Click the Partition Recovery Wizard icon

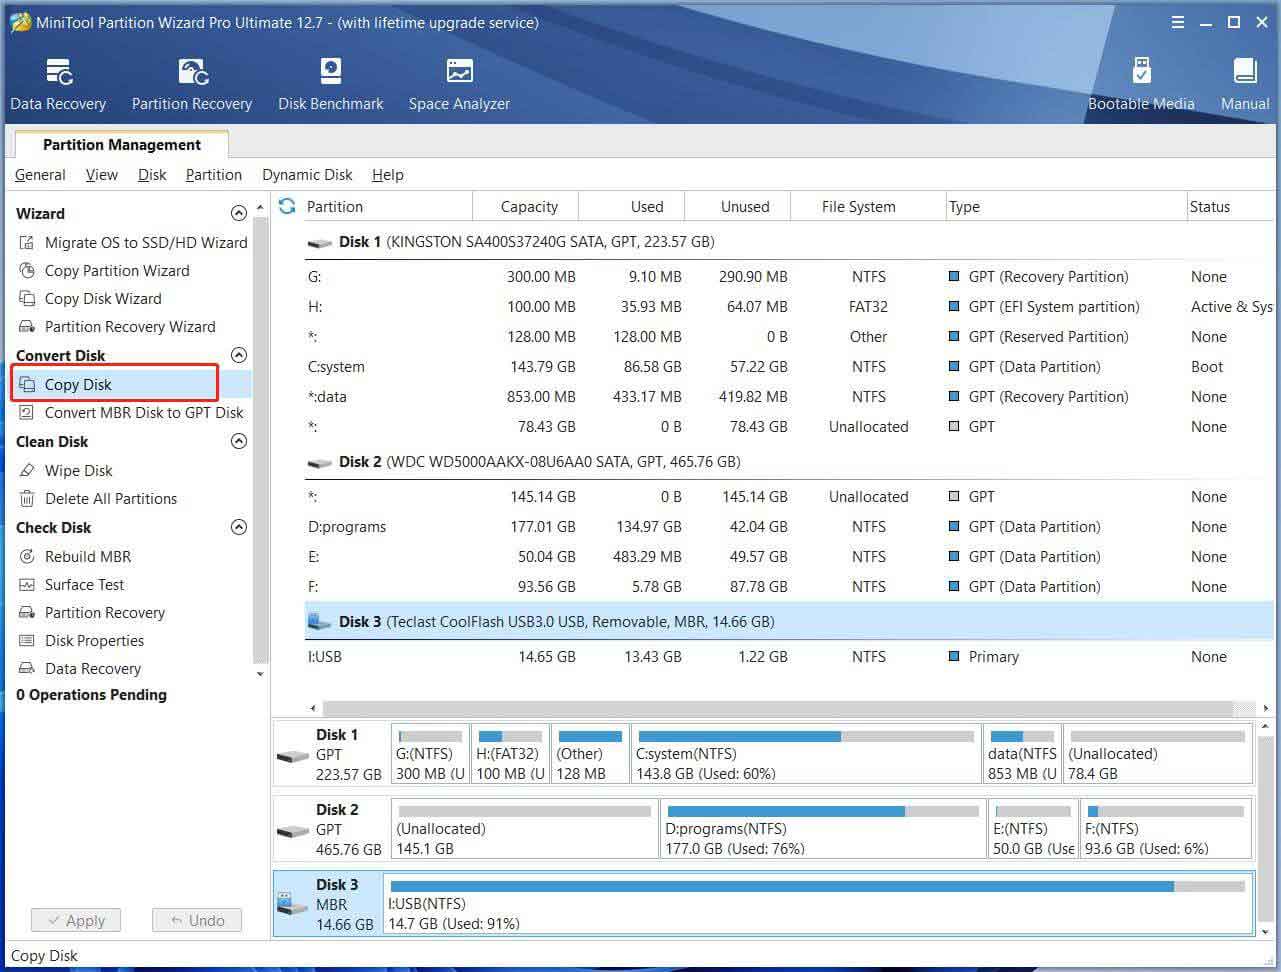tap(27, 326)
